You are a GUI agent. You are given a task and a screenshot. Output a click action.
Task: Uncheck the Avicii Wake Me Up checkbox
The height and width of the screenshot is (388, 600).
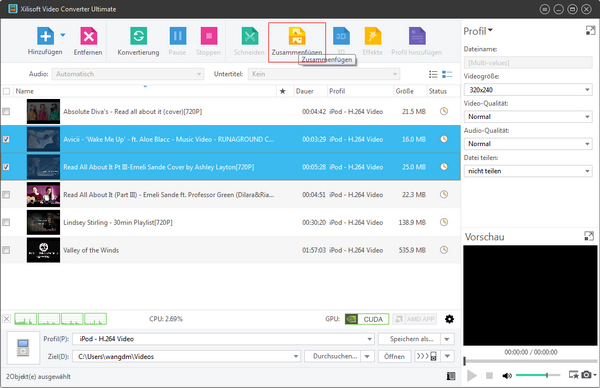click(x=6, y=139)
